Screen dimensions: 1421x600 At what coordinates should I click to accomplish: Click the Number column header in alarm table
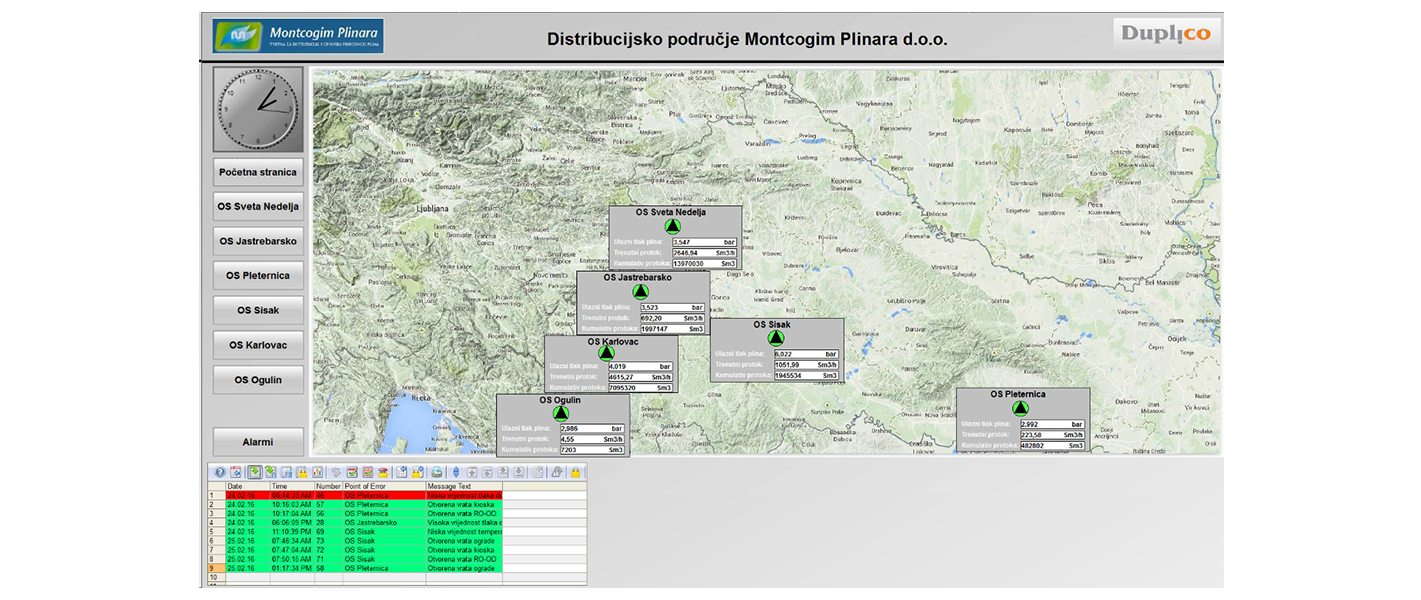click(328, 486)
